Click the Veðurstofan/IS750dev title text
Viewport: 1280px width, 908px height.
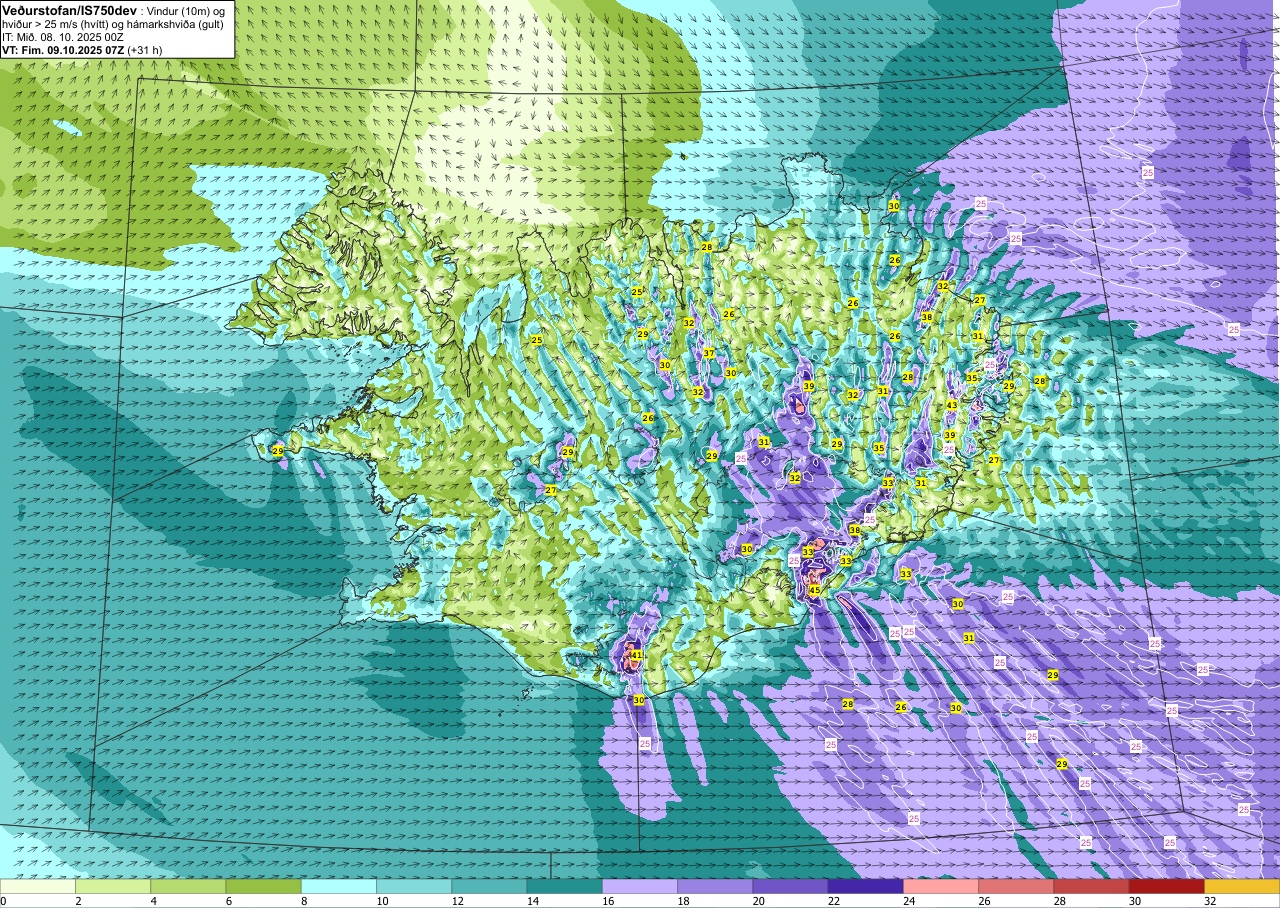pyautogui.click(x=70, y=9)
